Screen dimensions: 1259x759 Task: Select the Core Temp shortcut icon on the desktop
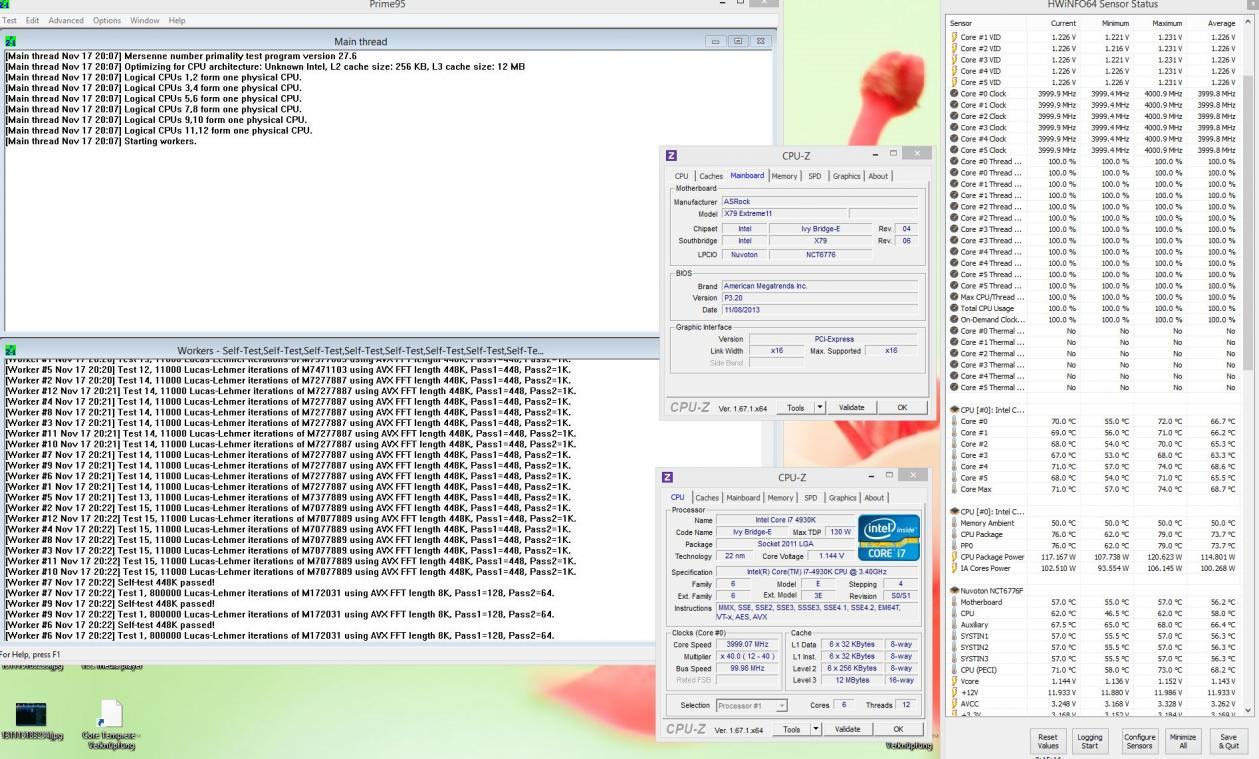click(110, 715)
